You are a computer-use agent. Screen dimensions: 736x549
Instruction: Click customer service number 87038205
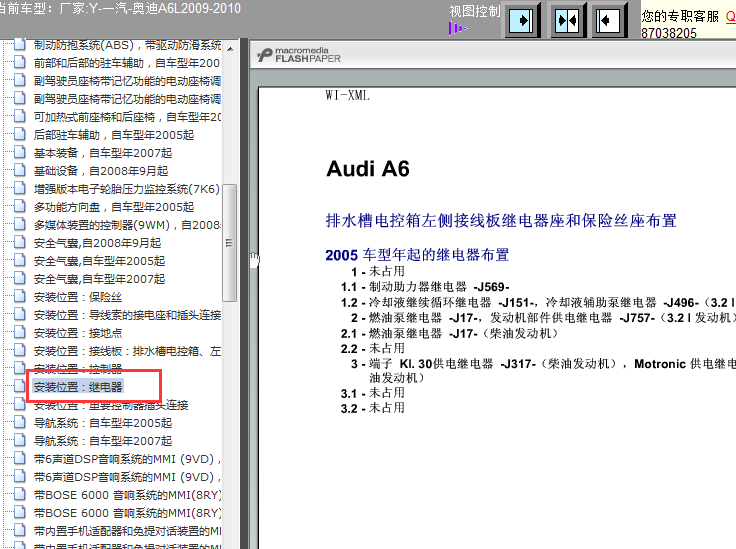[x=668, y=33]
